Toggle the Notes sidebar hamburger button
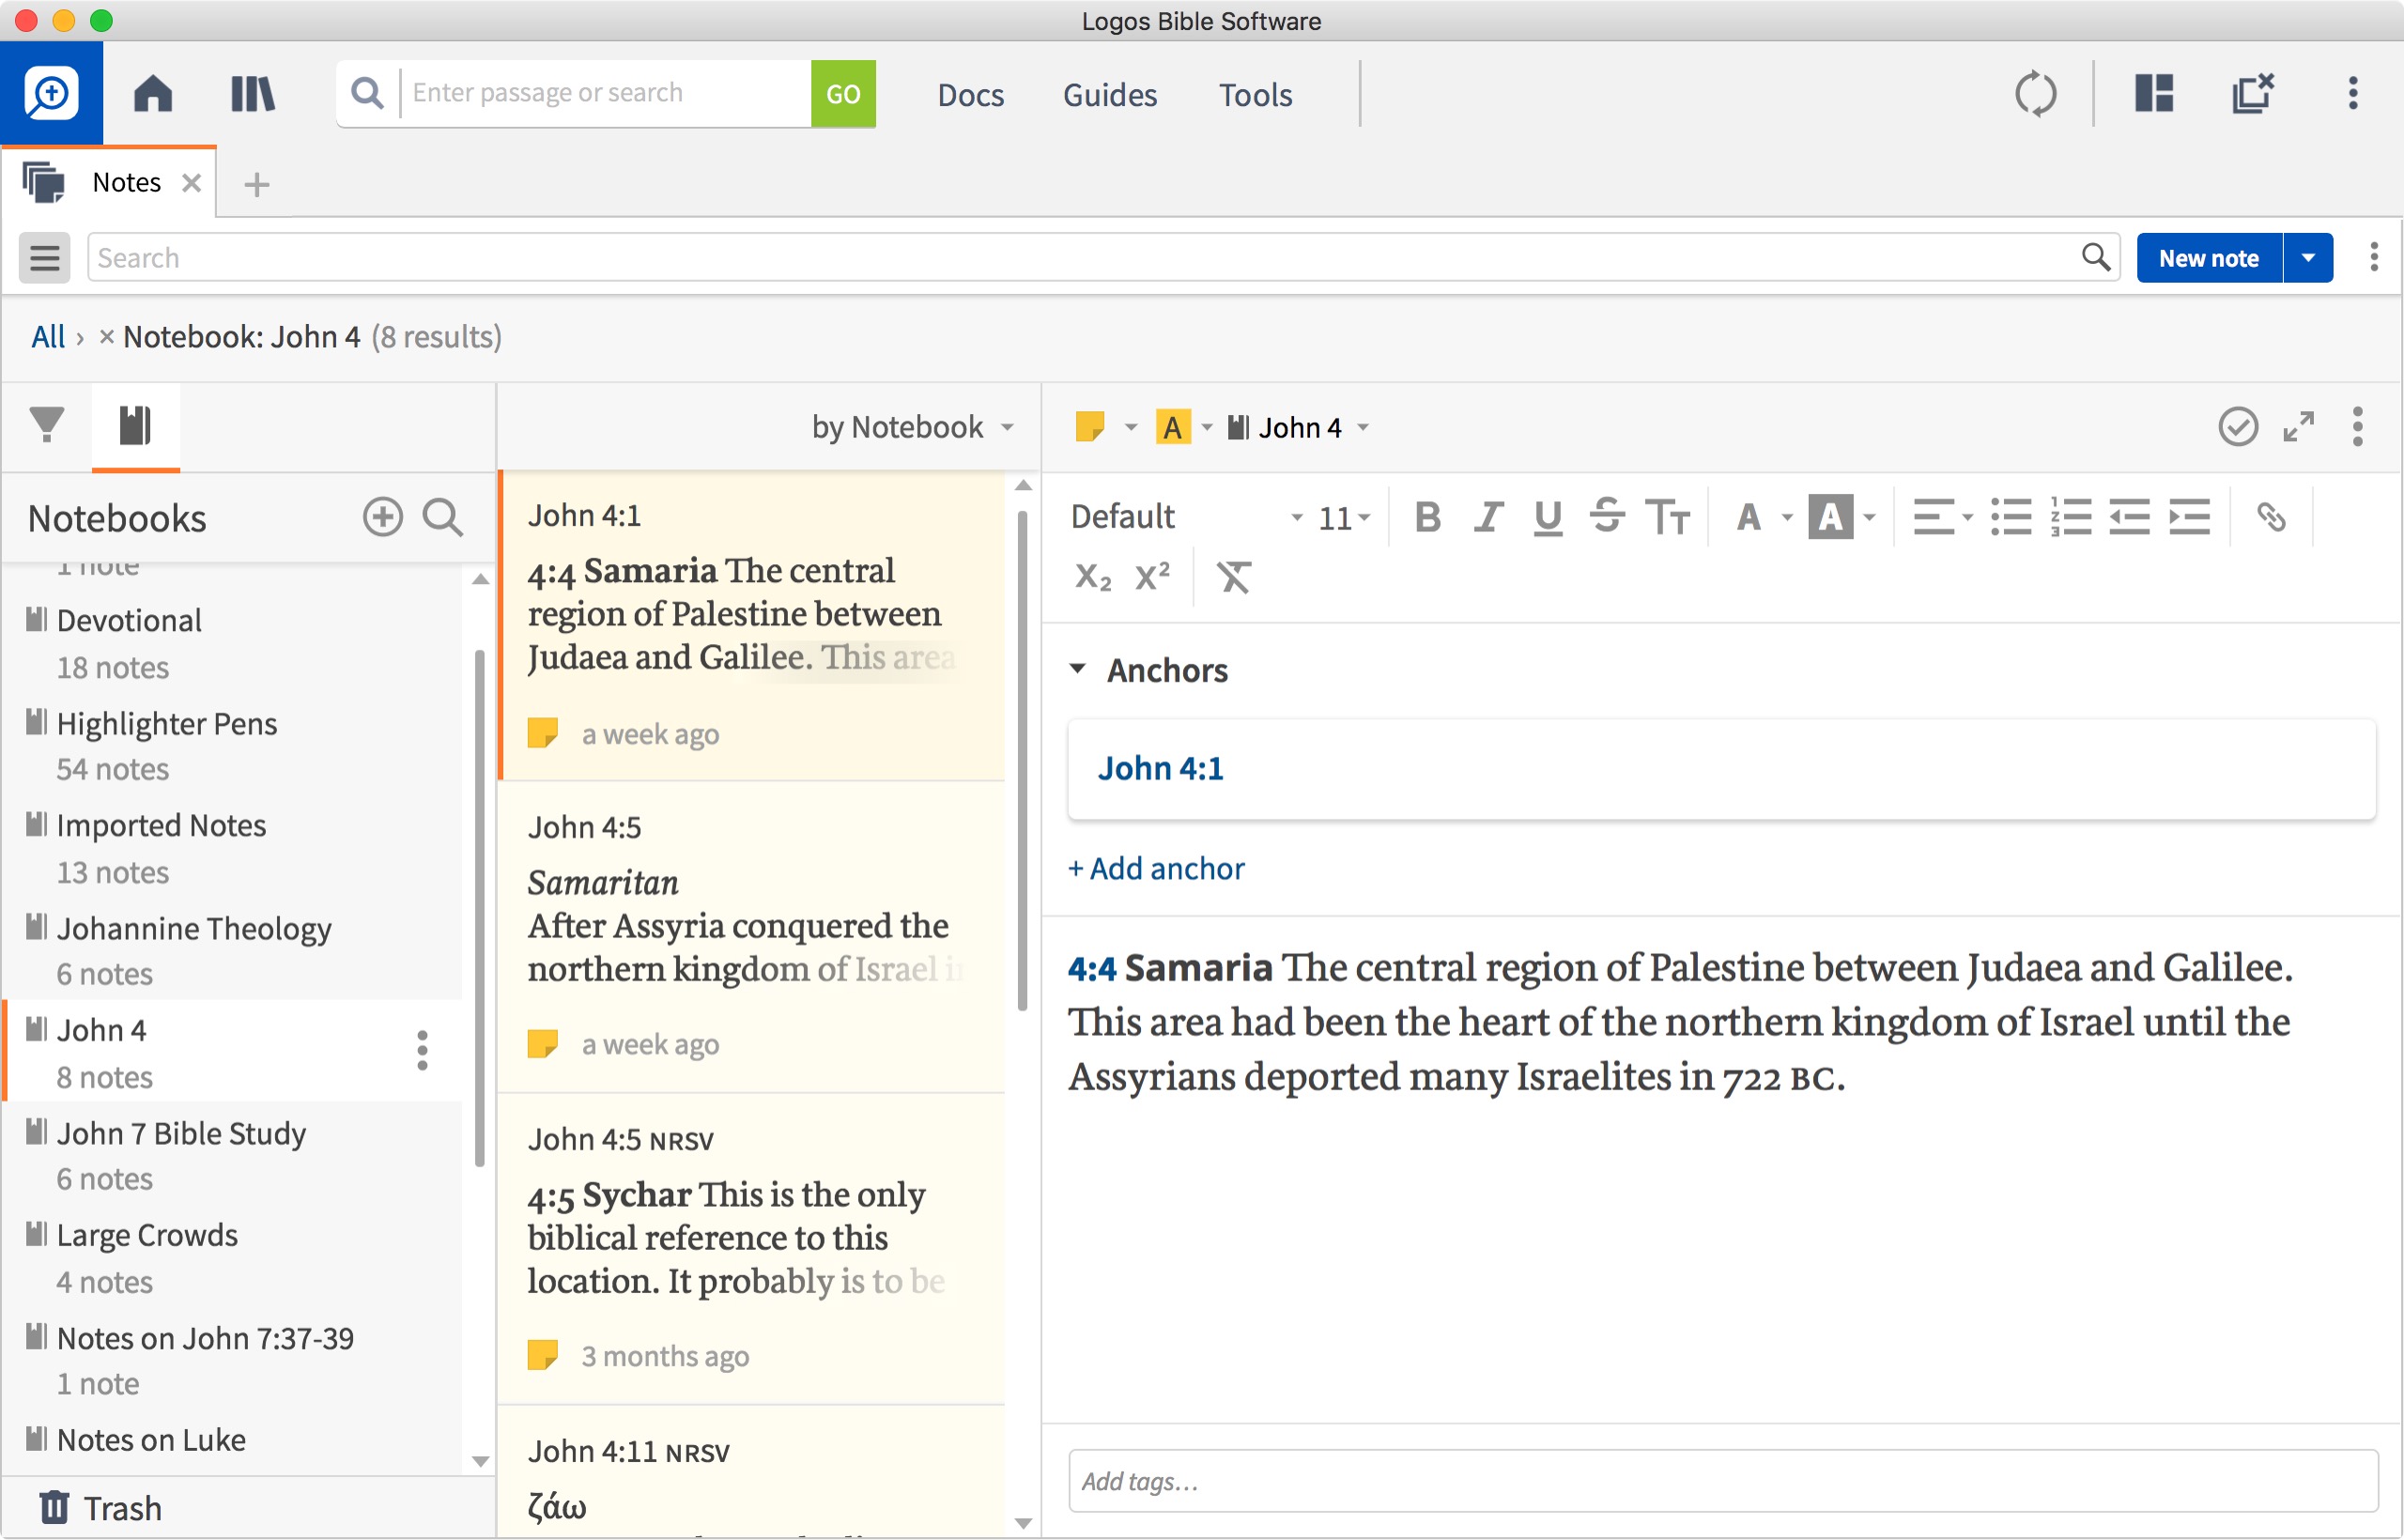The image size is (2404, 1540). pyautogui.click(x=45, y=258)
